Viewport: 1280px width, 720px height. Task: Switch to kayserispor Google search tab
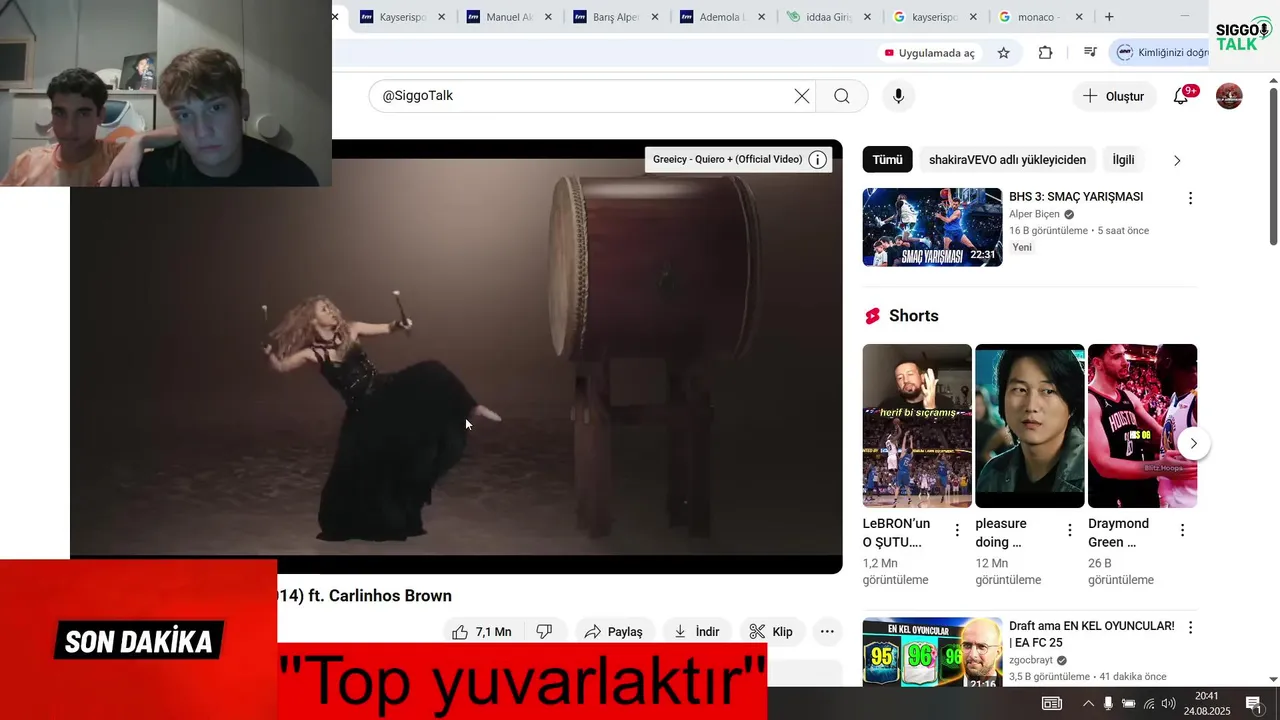pyautogui.click(x=934, y=17)
